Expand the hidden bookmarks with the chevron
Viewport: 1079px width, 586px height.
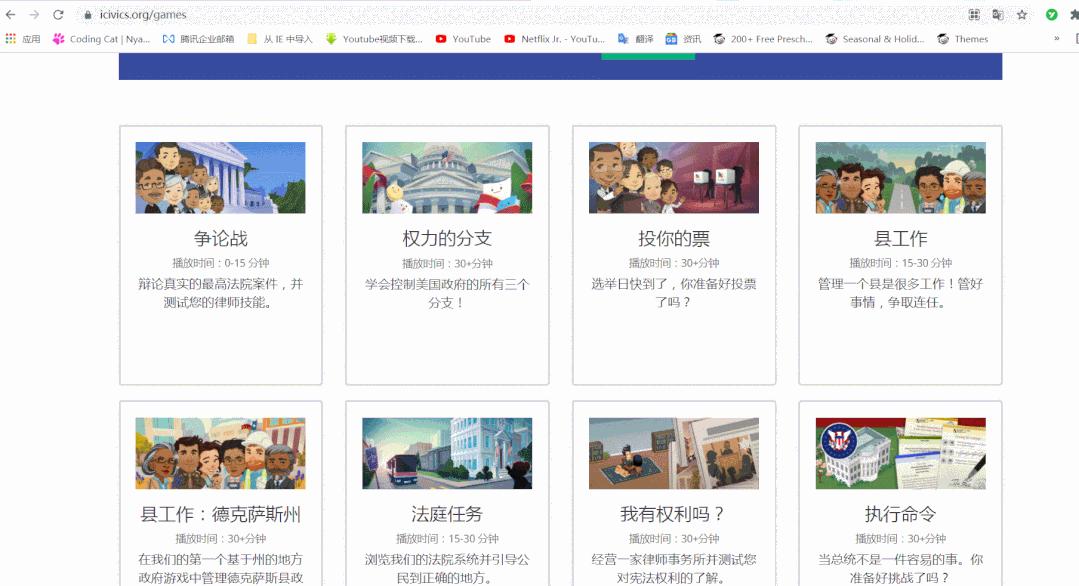coord(1054,39)
